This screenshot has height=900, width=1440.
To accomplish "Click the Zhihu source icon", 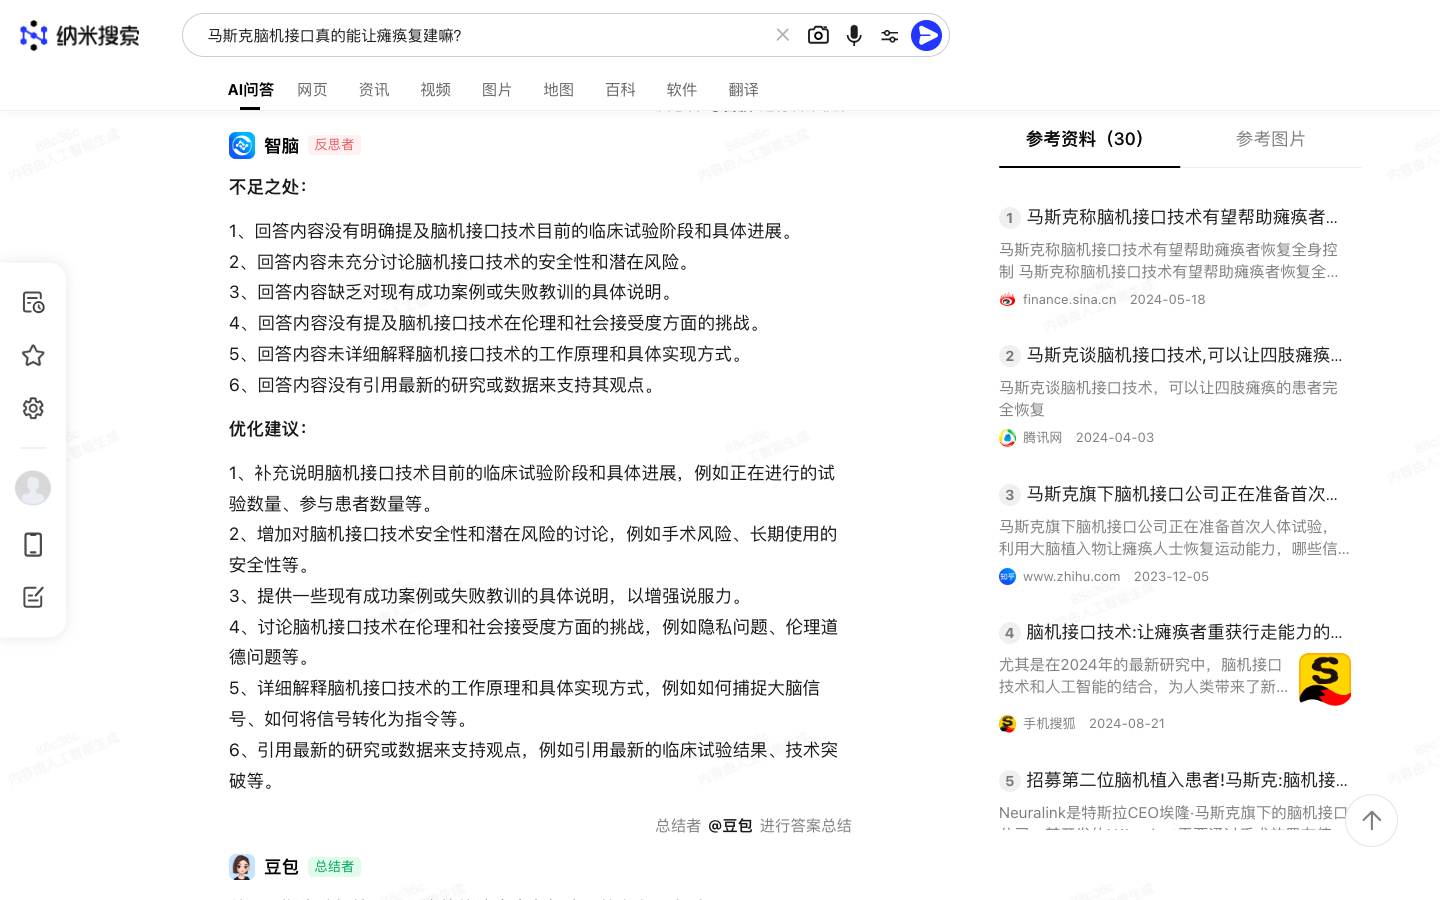I will click(1007, 577).
